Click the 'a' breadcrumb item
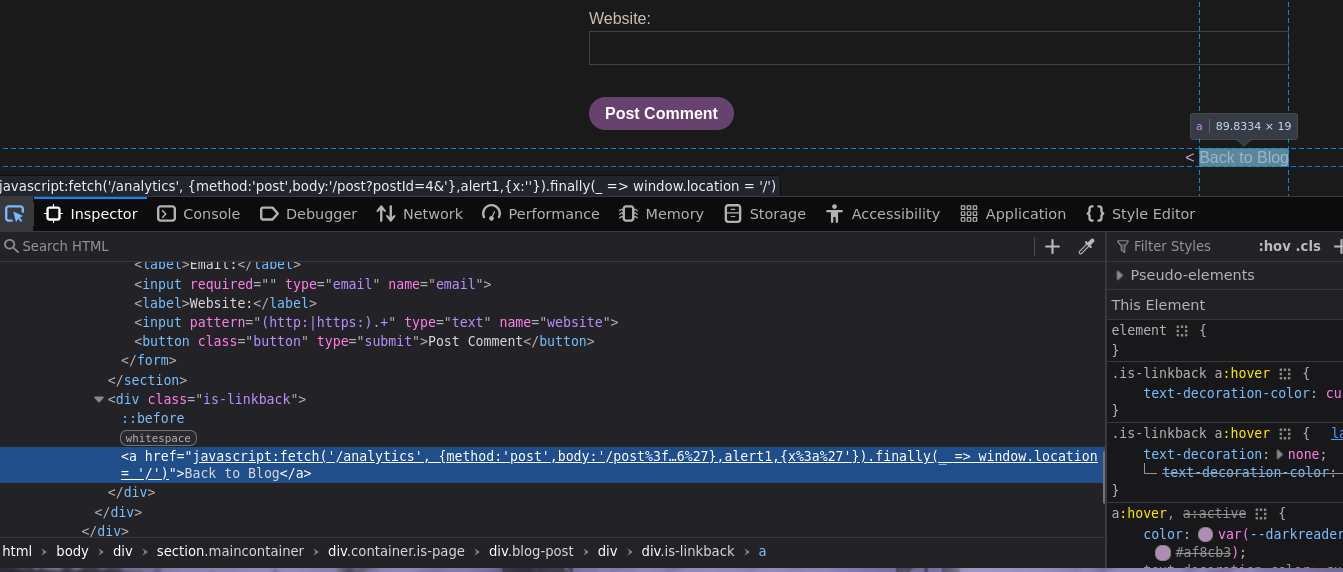The width and height of the screenshot is (1343, 572). 762,551
